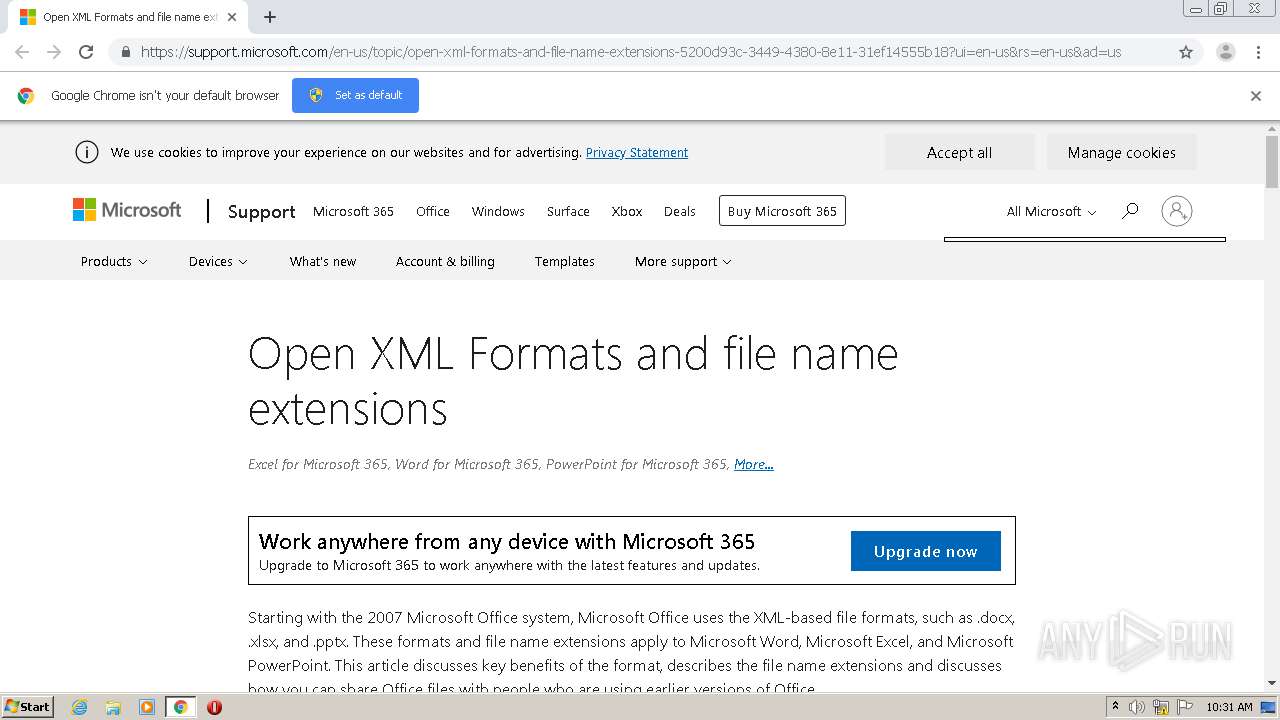Image resolution: width=1280 pixels, height=720 pixels.
Task: Dismiss the default browser notification bar
Action: (x=1256, y=96)
